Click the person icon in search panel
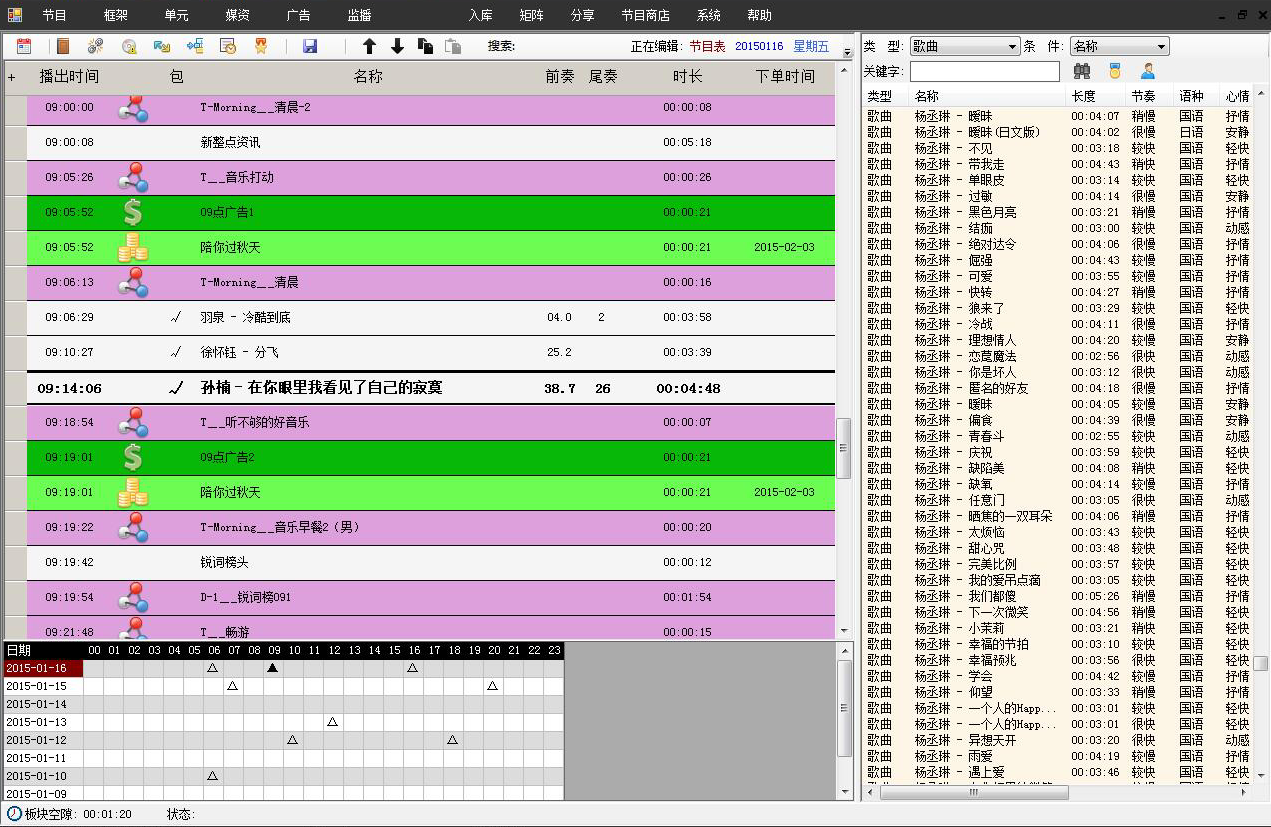This screenshot has width=1271, height=827. [1148, 71]
